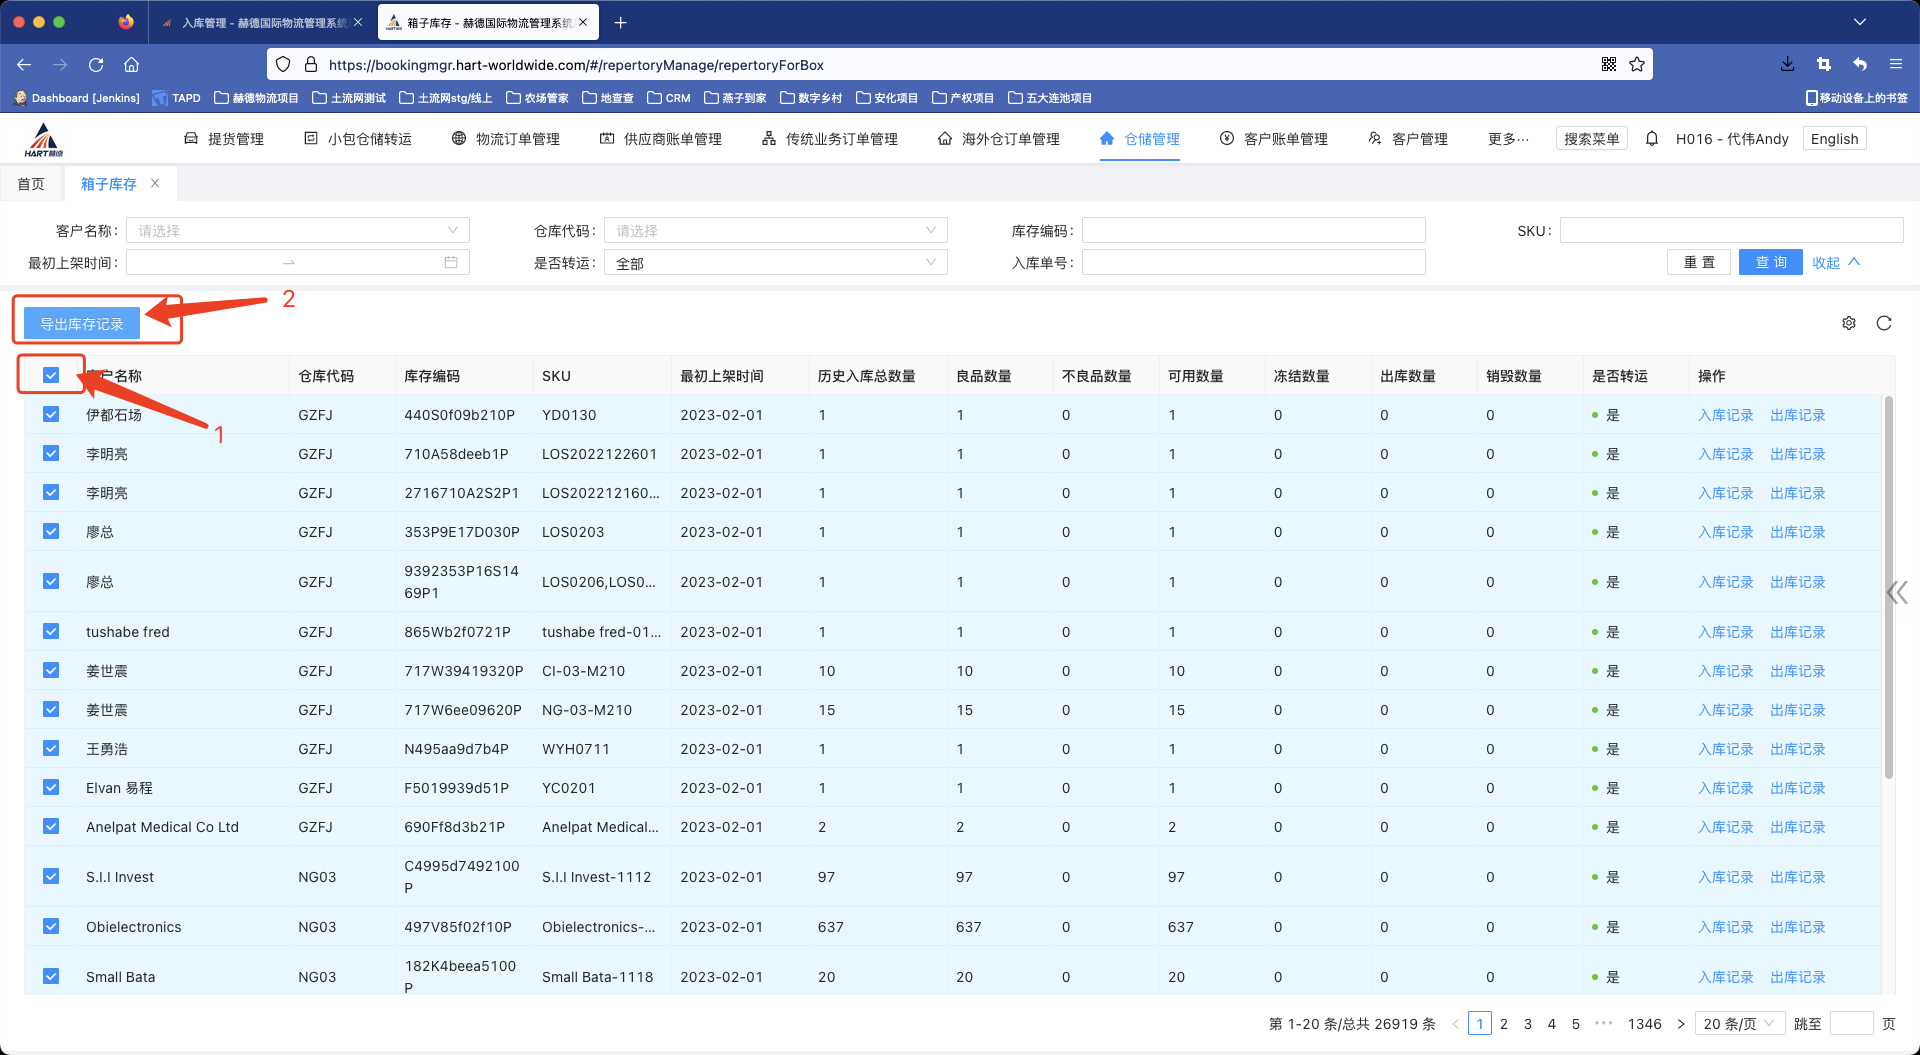Switch to the 首页 tab

pos(31,184)
